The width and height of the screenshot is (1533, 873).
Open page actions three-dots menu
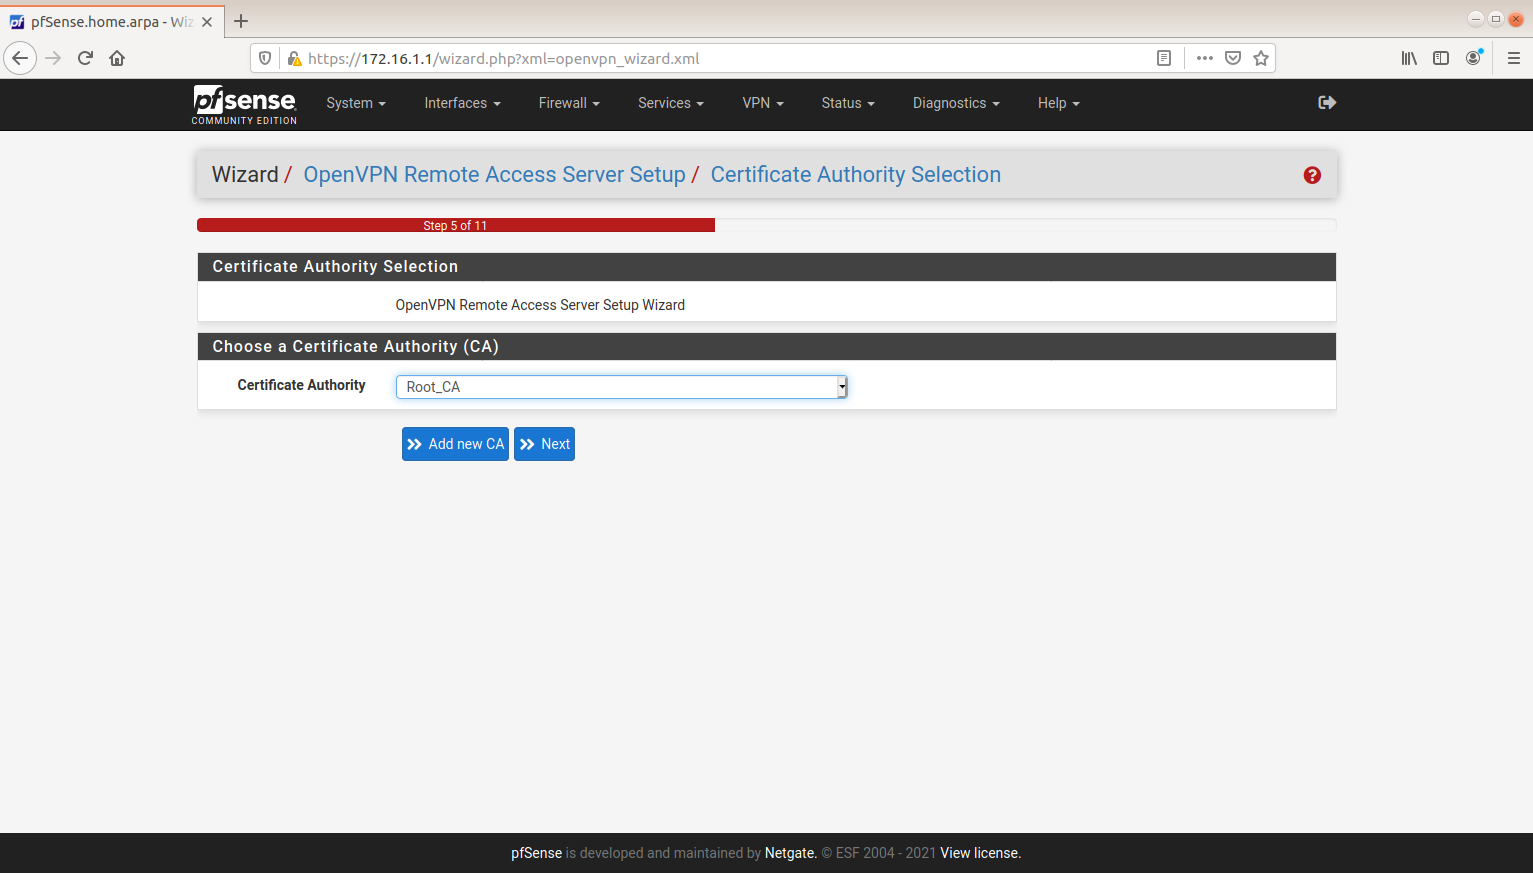tap(1205, 58)
